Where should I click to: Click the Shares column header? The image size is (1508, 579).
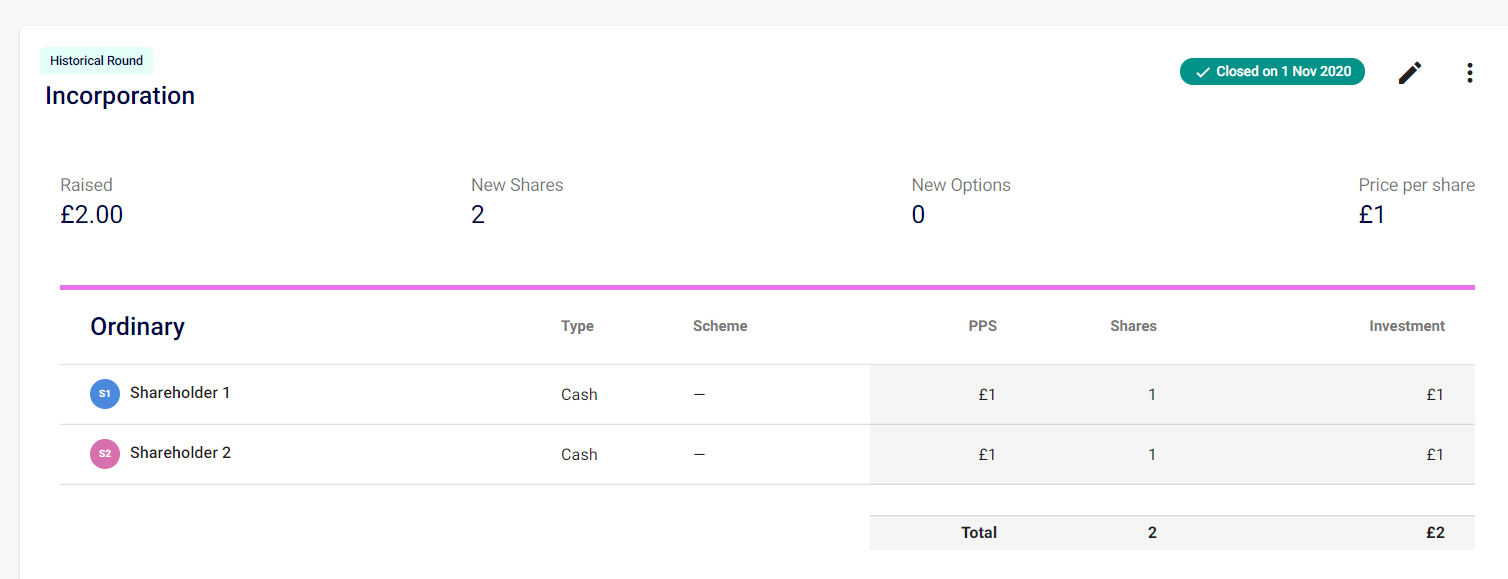[x=1133, y=326]
